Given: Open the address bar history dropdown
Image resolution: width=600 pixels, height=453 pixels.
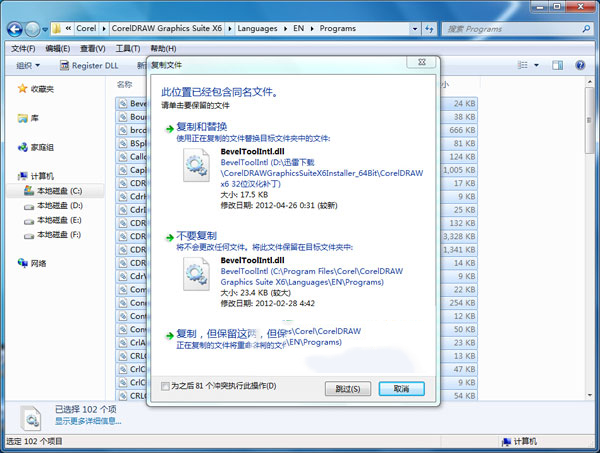Looking at the screenshot, I should [415, 29].
